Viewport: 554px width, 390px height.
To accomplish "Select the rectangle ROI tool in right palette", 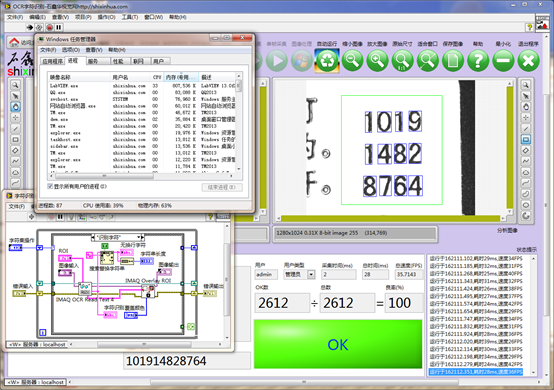I will click(x=526, y=140).
